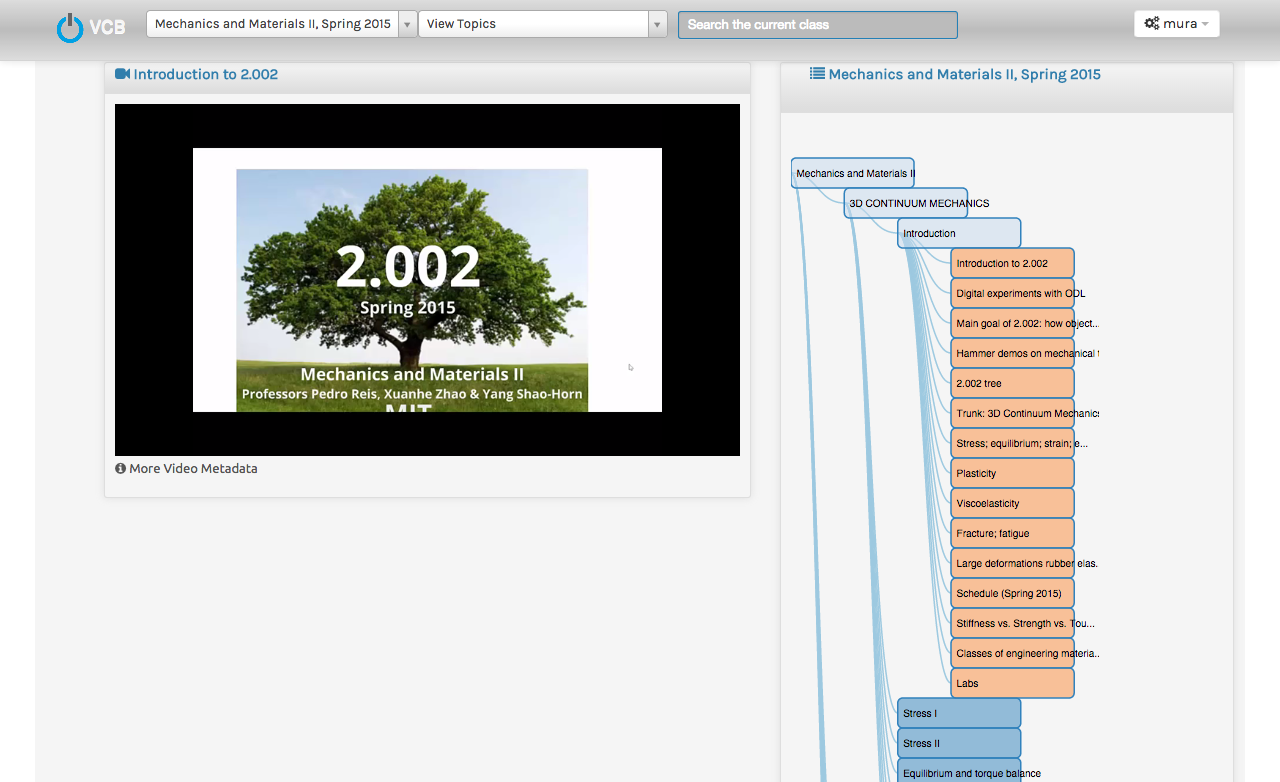The image size is (1280, 782).
Task: Select the Plasticity topic node
Action: pos(1012,473)
